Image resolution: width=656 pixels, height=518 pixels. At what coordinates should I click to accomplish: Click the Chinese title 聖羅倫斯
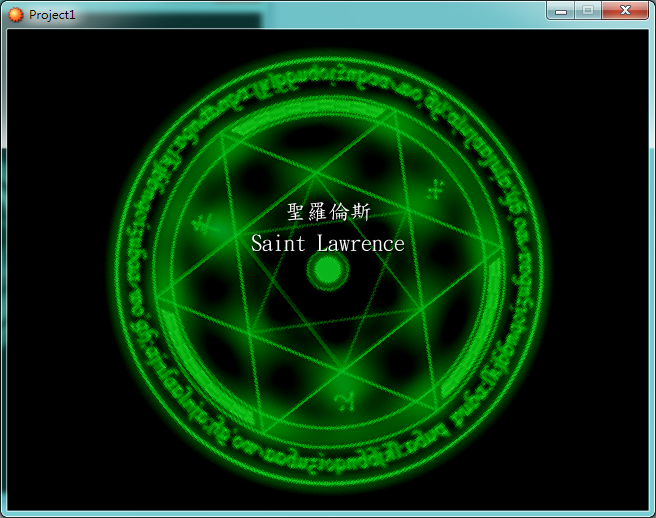click(328, 212)
